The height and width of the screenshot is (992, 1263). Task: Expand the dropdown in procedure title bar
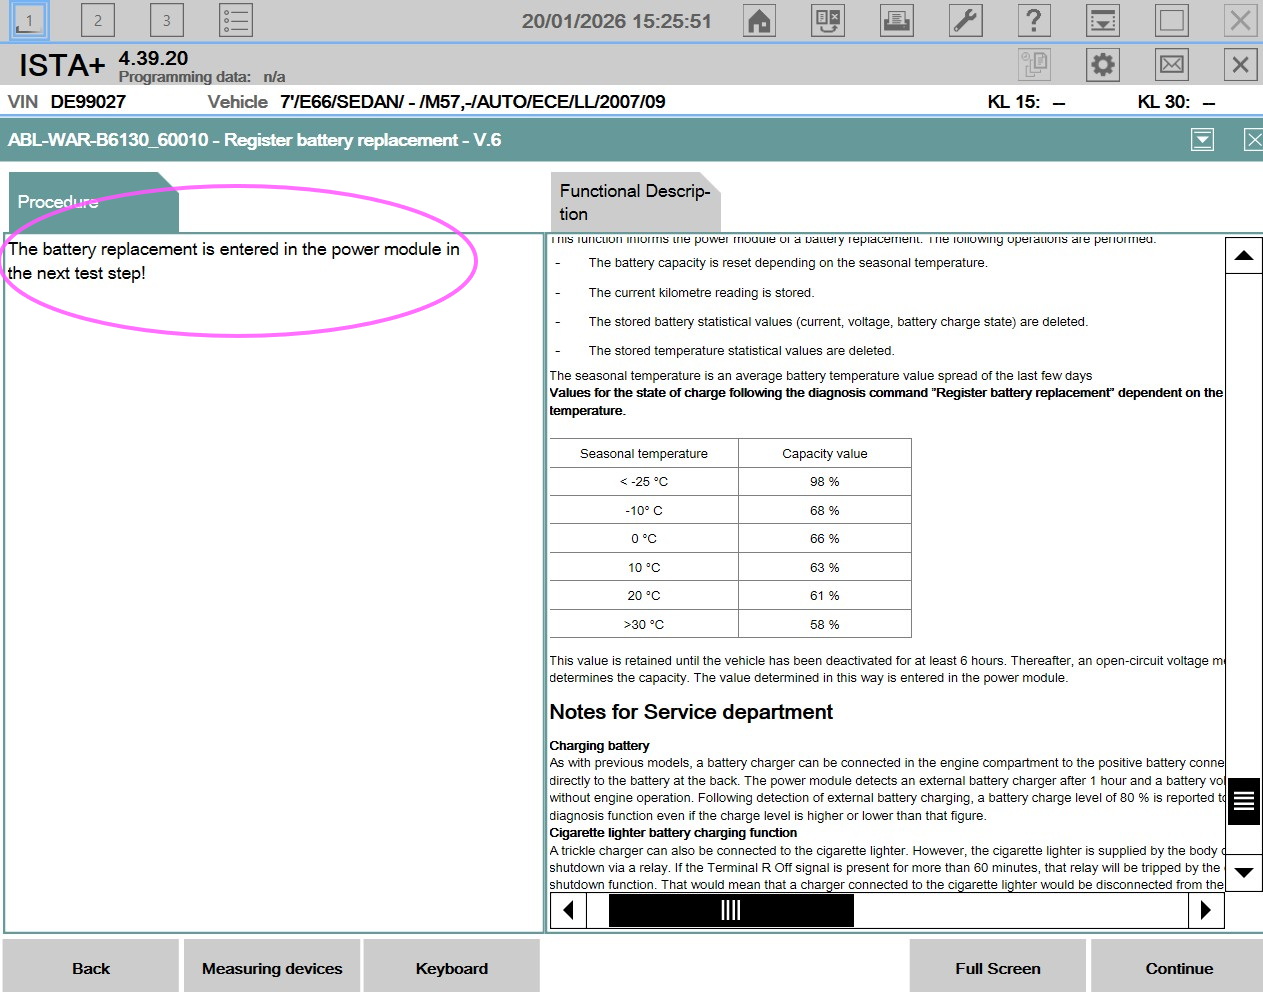1202,140
